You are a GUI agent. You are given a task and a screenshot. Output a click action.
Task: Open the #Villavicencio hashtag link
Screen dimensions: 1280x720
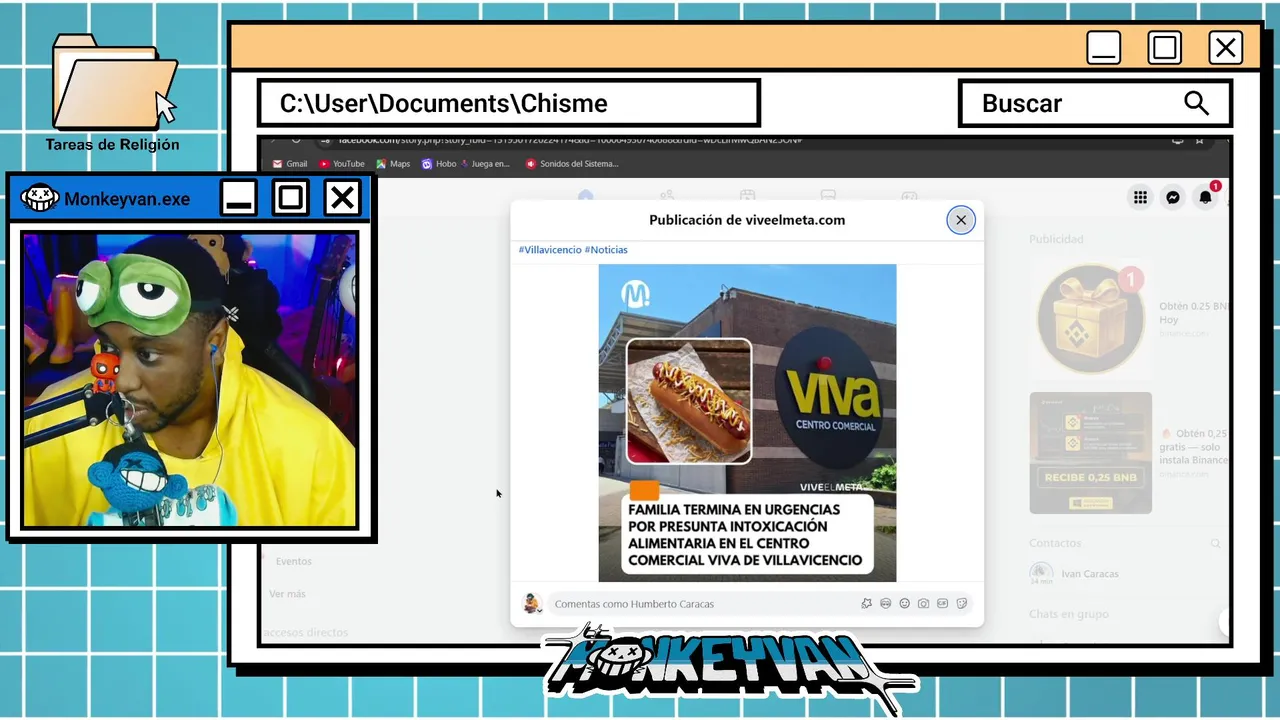tap(550, 250)
